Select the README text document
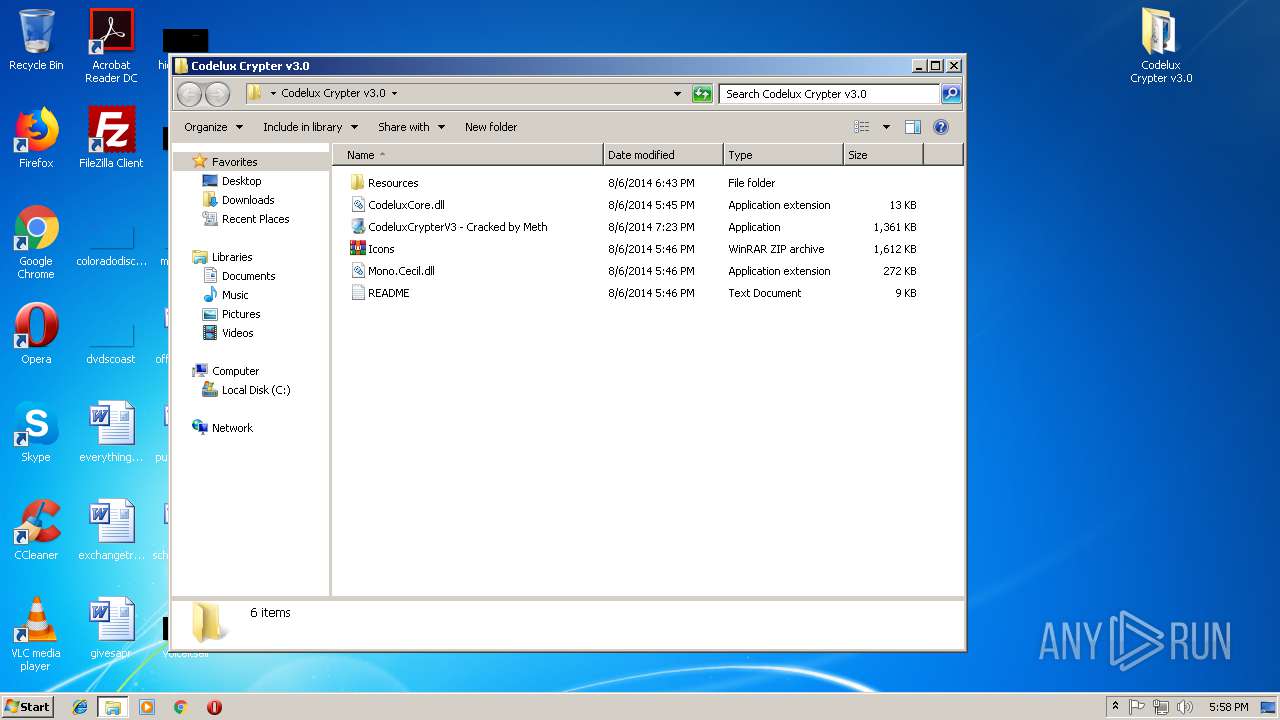 point(380,293)
